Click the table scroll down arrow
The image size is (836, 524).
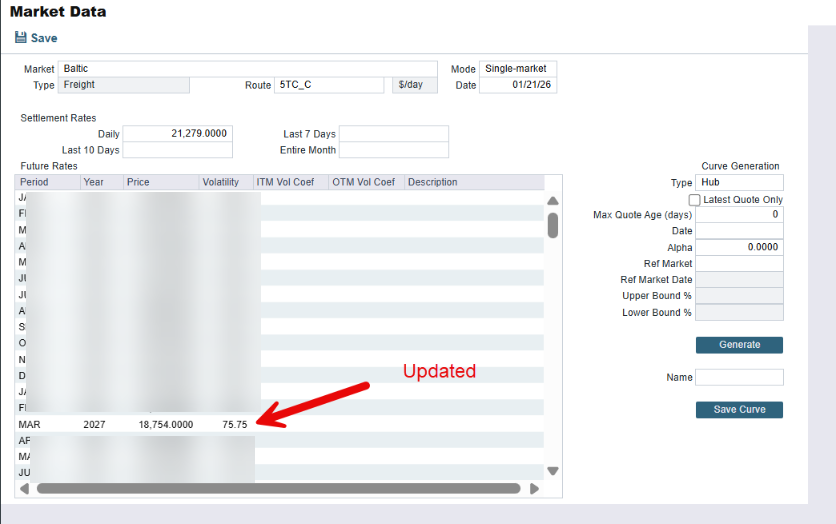click(553, 471)
